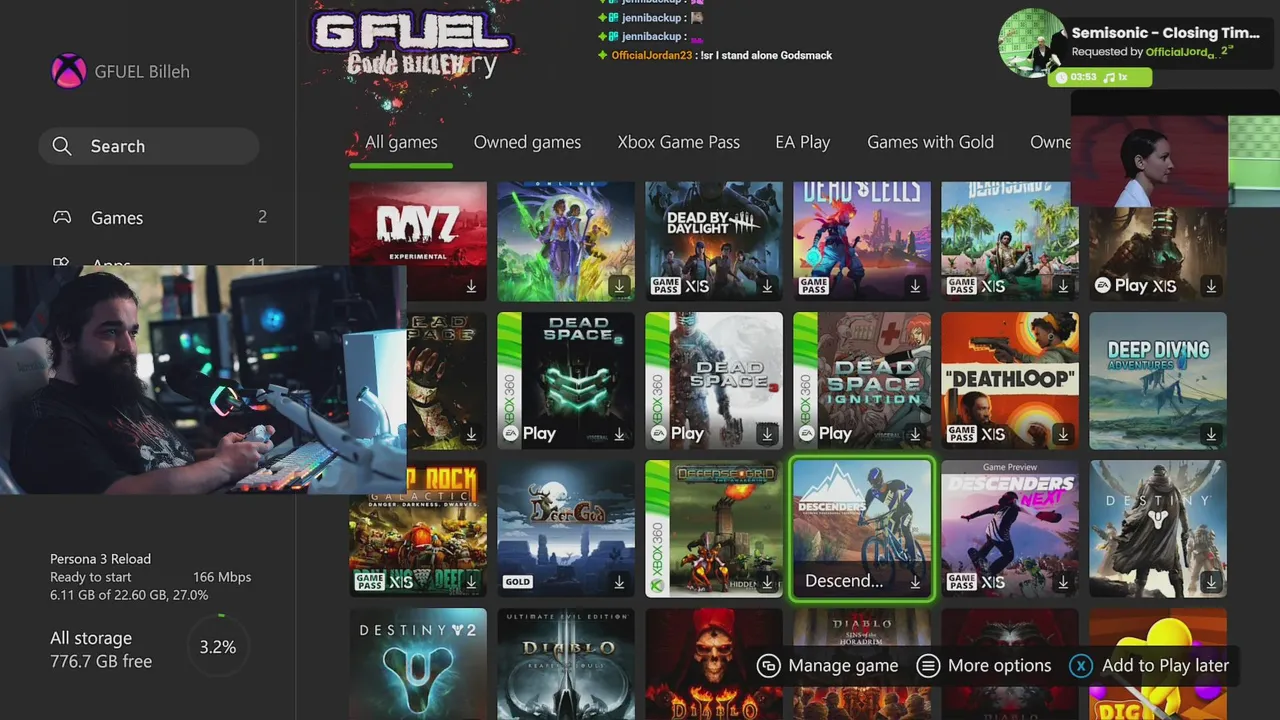
Task: Click the All storage 3.2% usage ring
Action: [218, 647]
